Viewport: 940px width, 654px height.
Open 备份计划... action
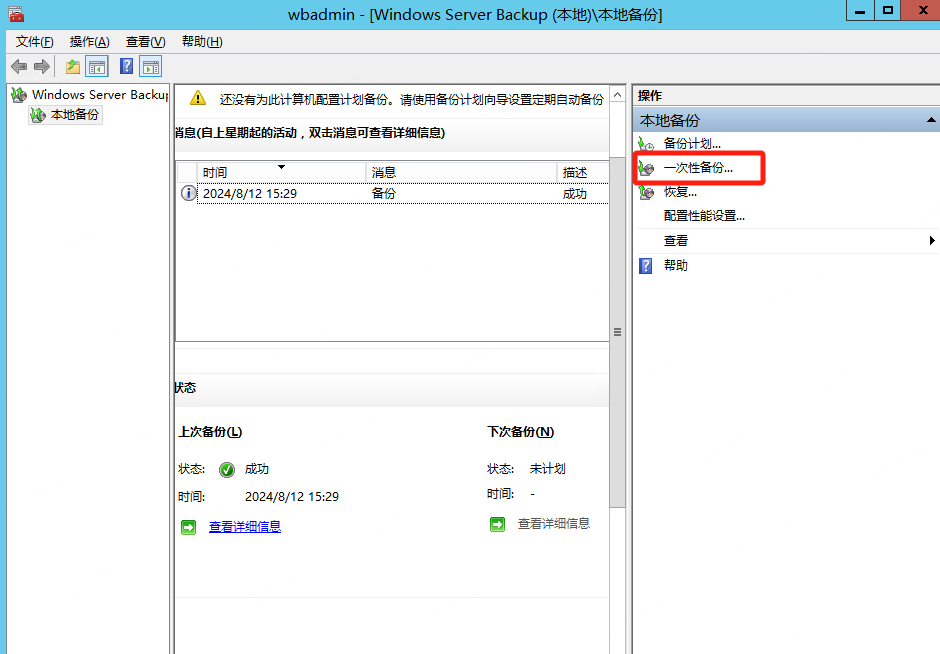pyautogui.click(x=692, y=144)
